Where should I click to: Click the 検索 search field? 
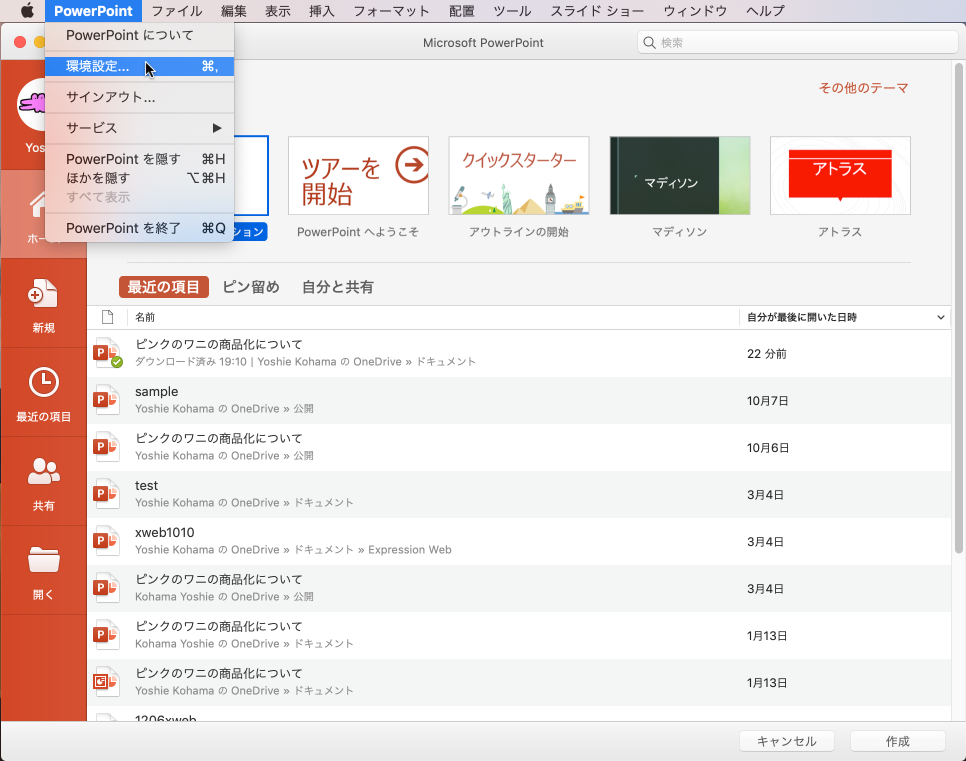click(x=797, y=43)
